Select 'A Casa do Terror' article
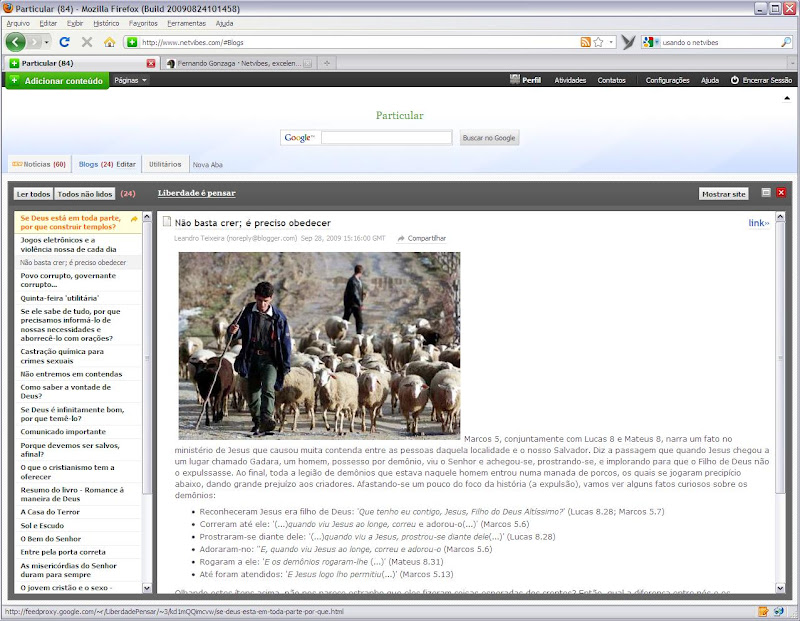The image size is (800, 621). click(x=78, y=512)
